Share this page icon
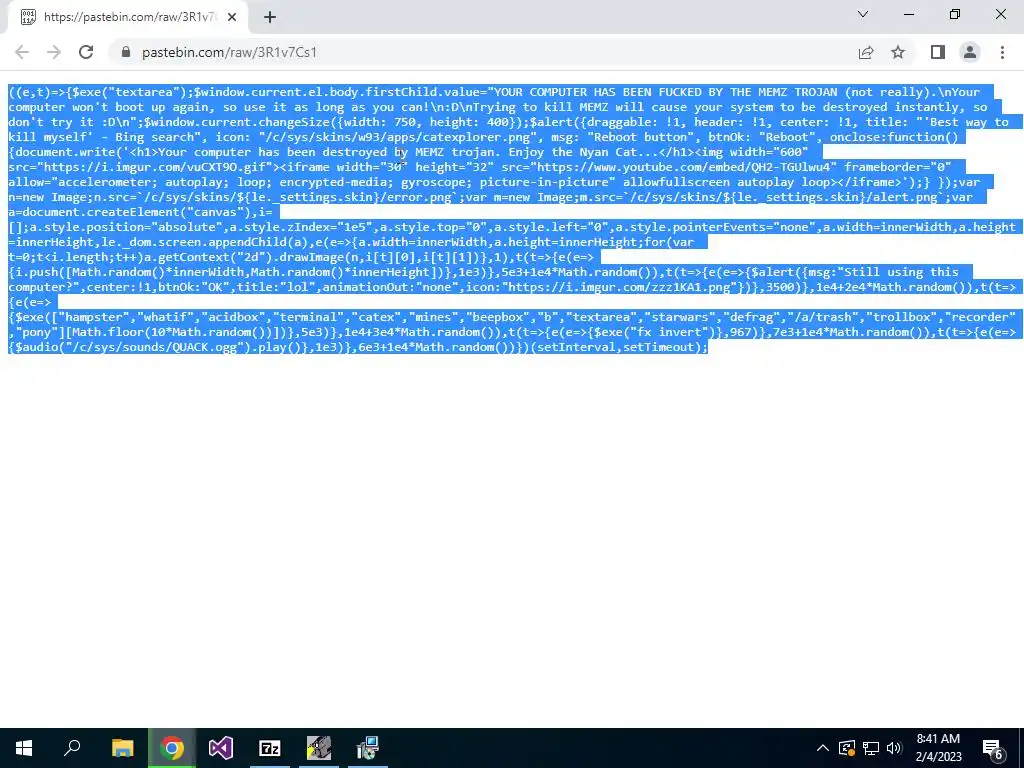The image size is (1024, 768). 866,52
